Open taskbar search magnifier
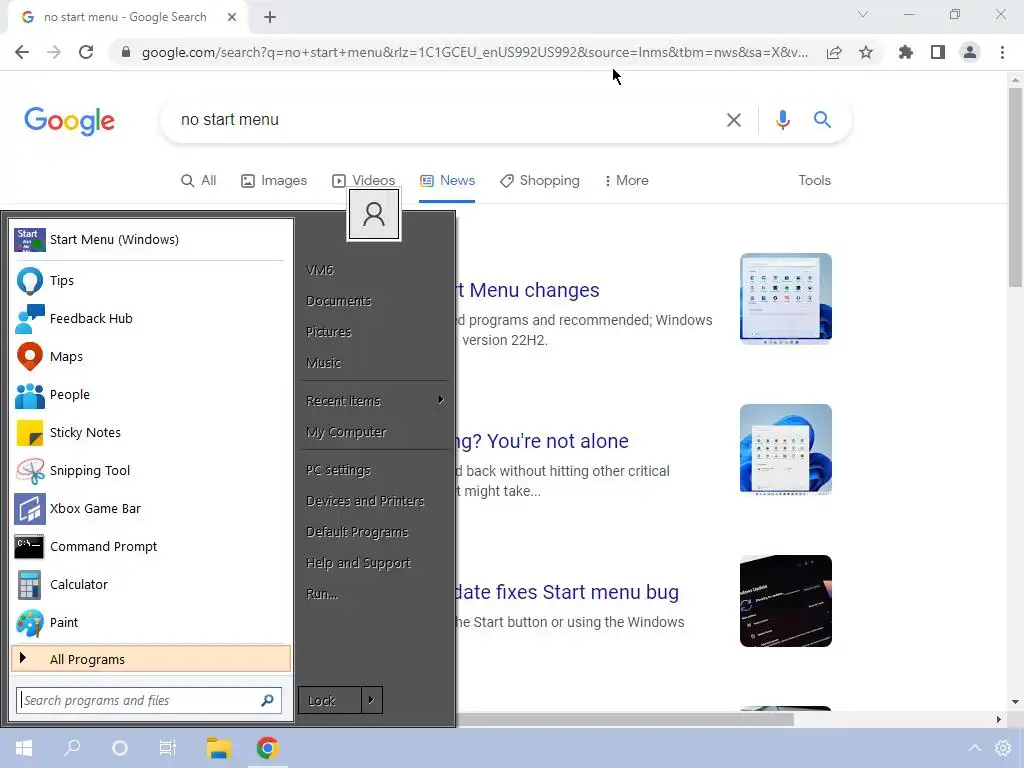 (72, 748)
